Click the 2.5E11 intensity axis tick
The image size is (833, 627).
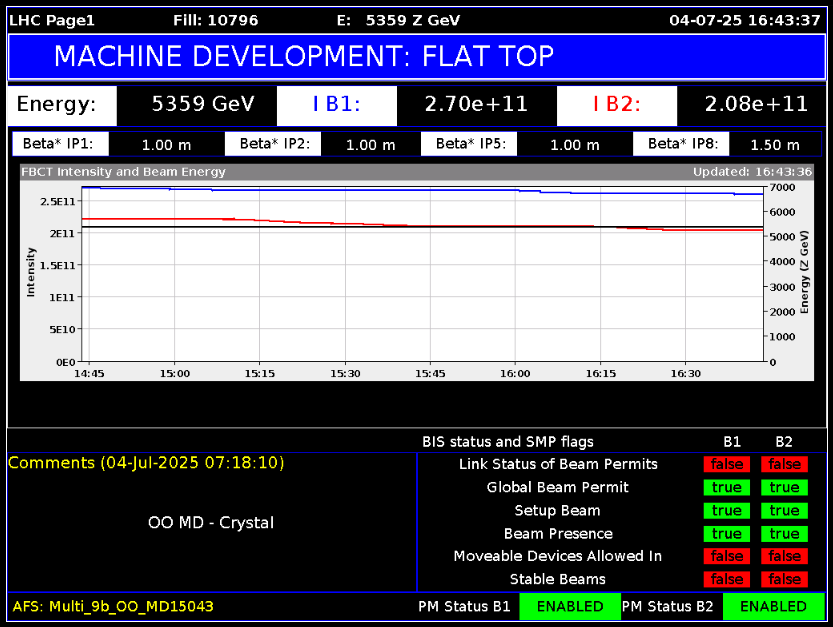(58, 201)
